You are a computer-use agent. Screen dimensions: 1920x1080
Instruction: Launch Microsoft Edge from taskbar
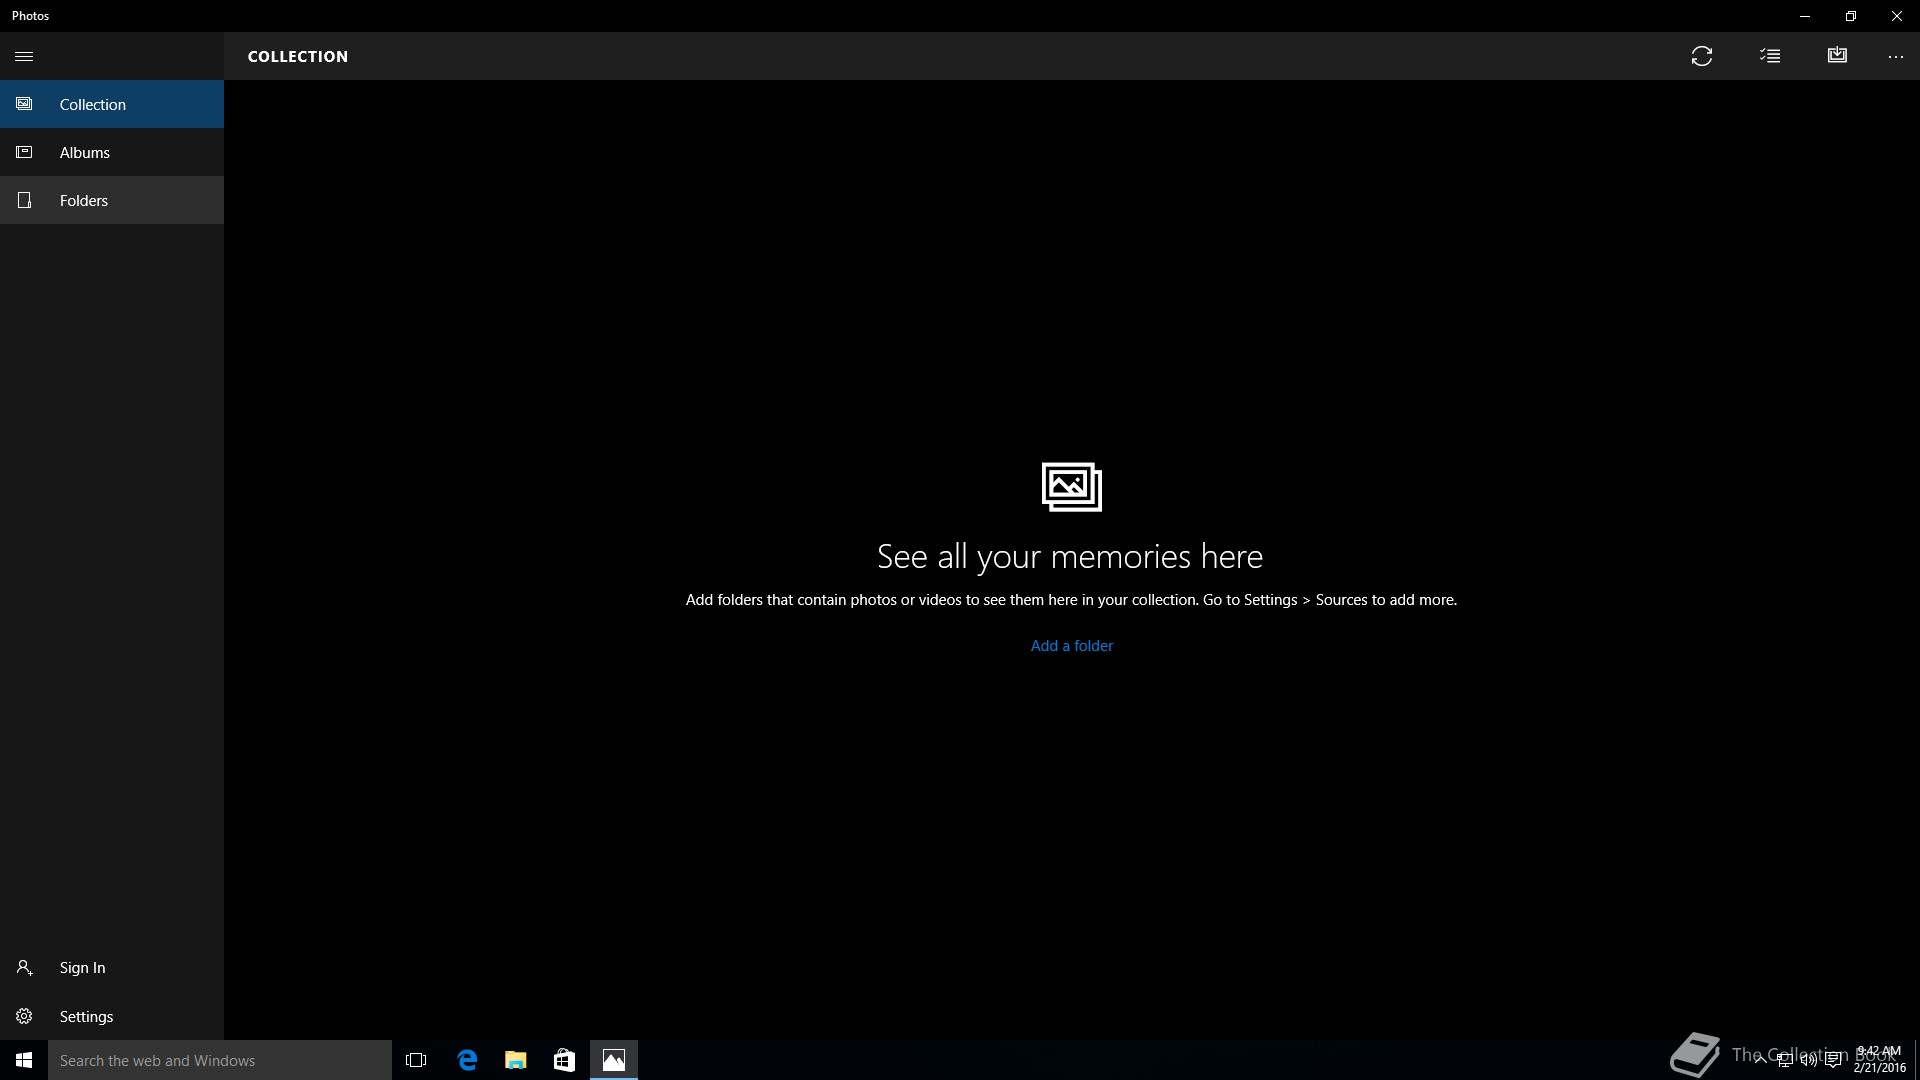tap(467, 1060)
